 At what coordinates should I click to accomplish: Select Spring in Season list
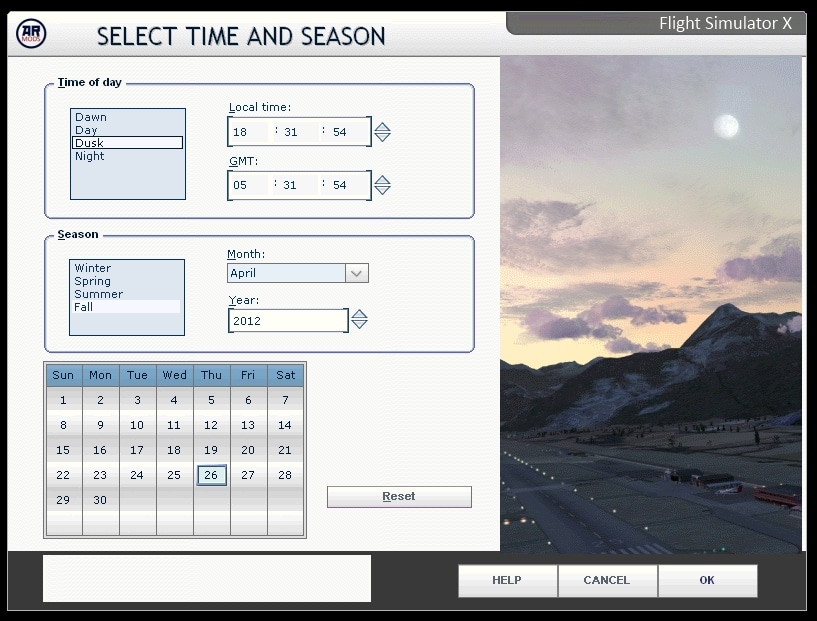tap(93, 281)
